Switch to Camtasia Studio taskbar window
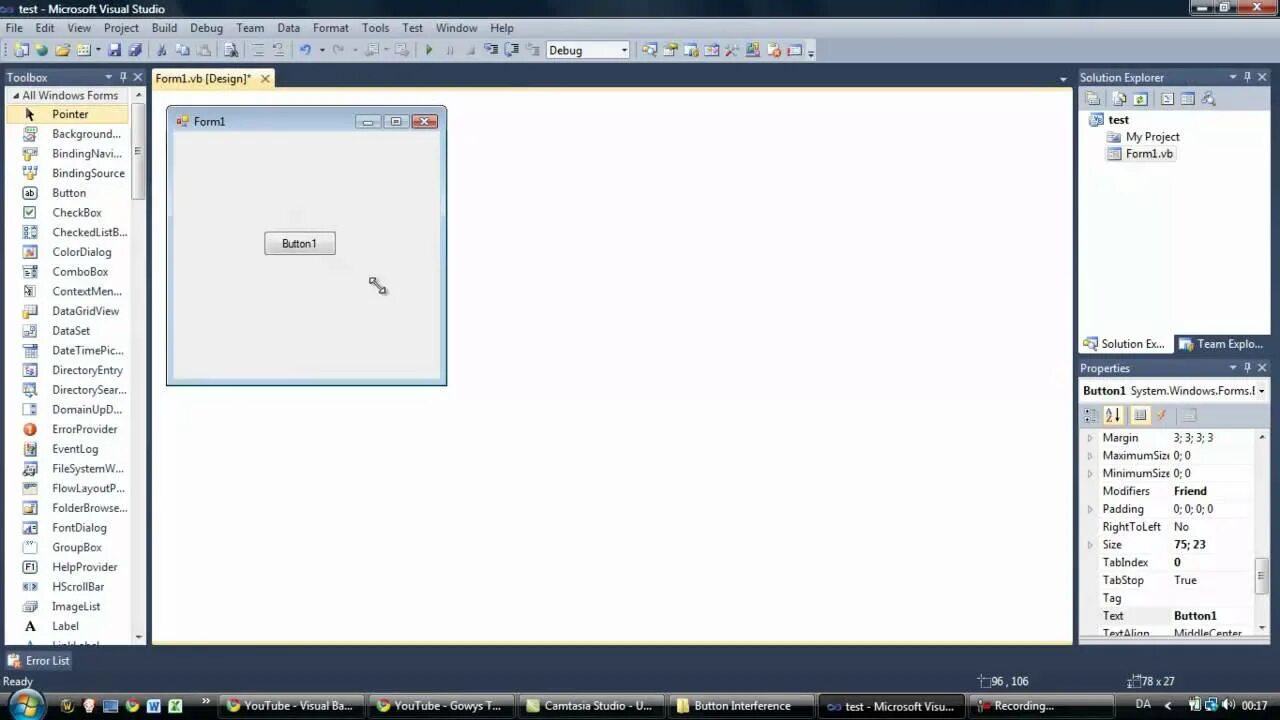 point(591,706)
